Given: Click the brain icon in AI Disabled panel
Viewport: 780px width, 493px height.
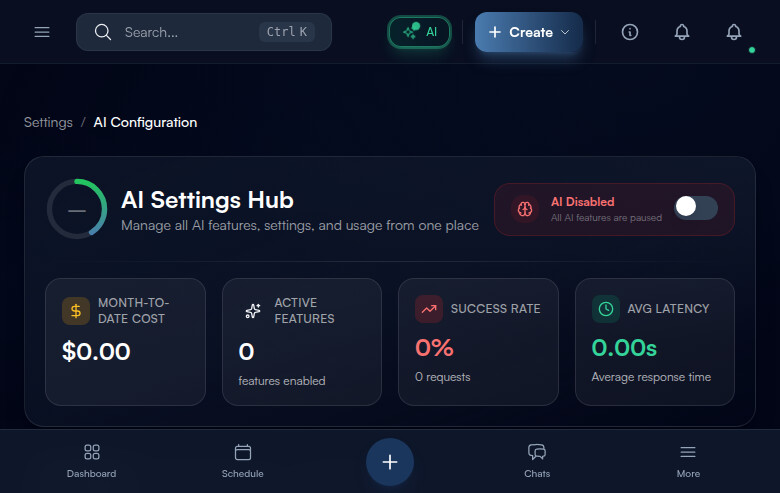Looking at the screenshot, I should point(525,209).
